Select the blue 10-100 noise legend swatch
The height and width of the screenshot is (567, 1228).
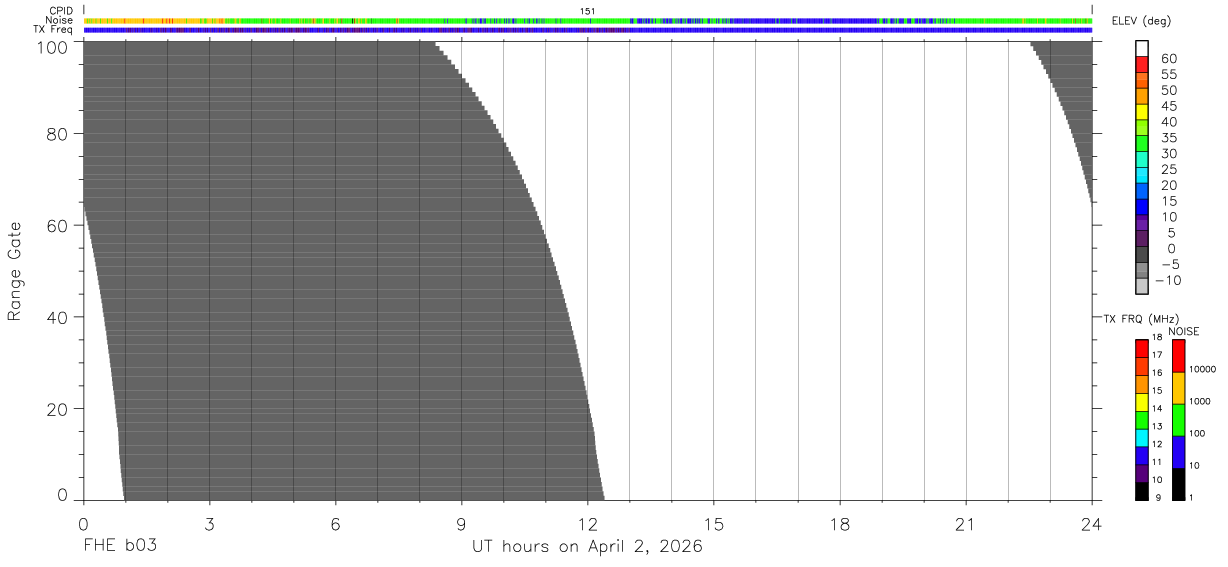(x=1178, y=452)
